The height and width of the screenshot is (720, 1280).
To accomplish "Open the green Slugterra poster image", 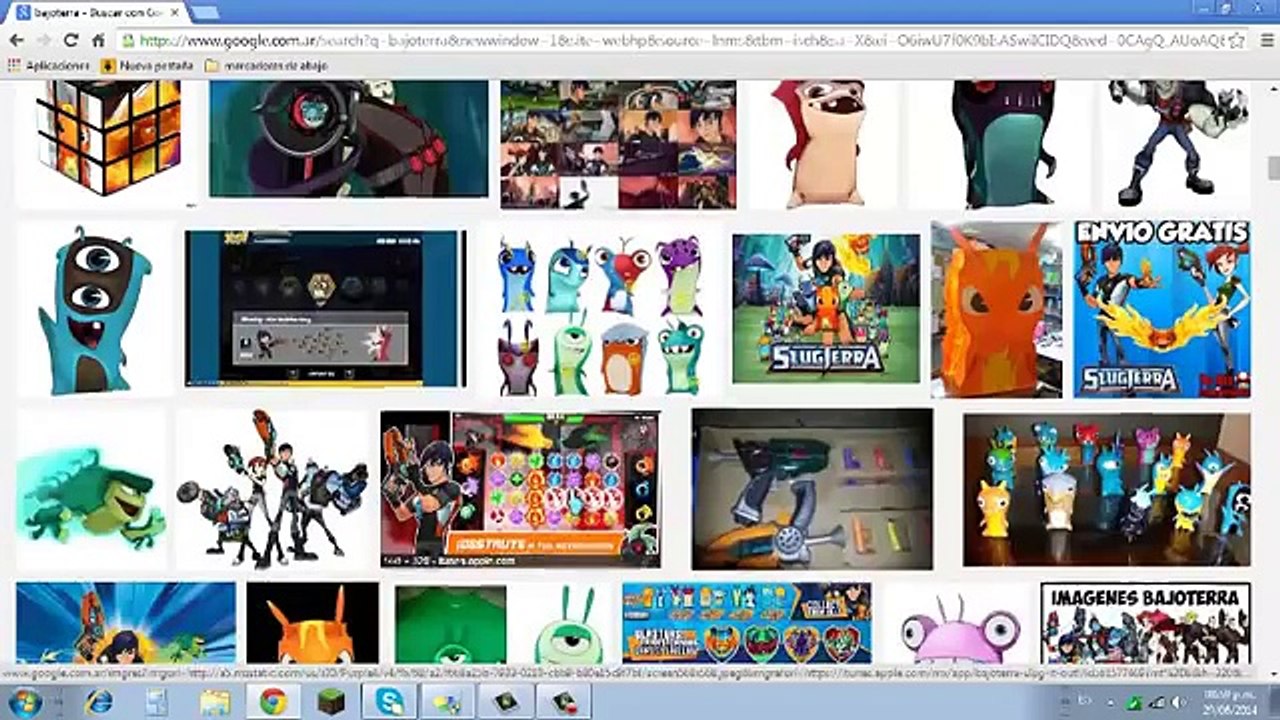I will point(826,309).
